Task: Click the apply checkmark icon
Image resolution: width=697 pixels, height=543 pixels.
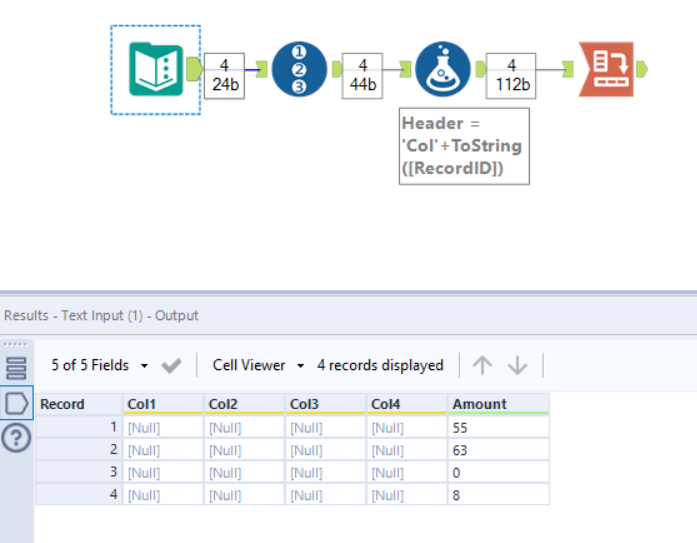Action: click(171, 366)
